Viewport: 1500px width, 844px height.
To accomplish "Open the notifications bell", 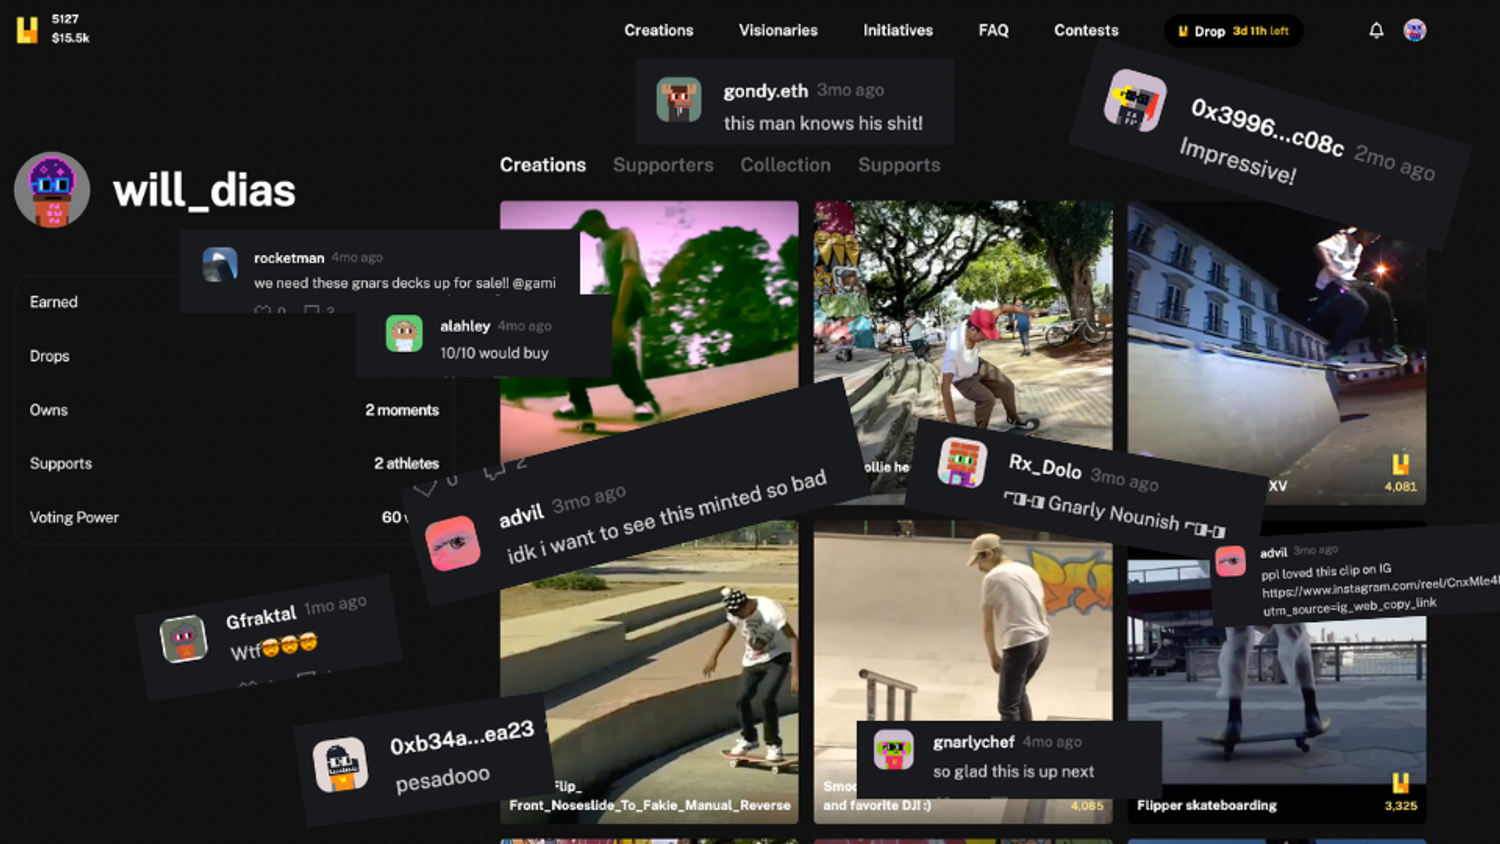I will pyautogui.click(x=1376, y=31).
